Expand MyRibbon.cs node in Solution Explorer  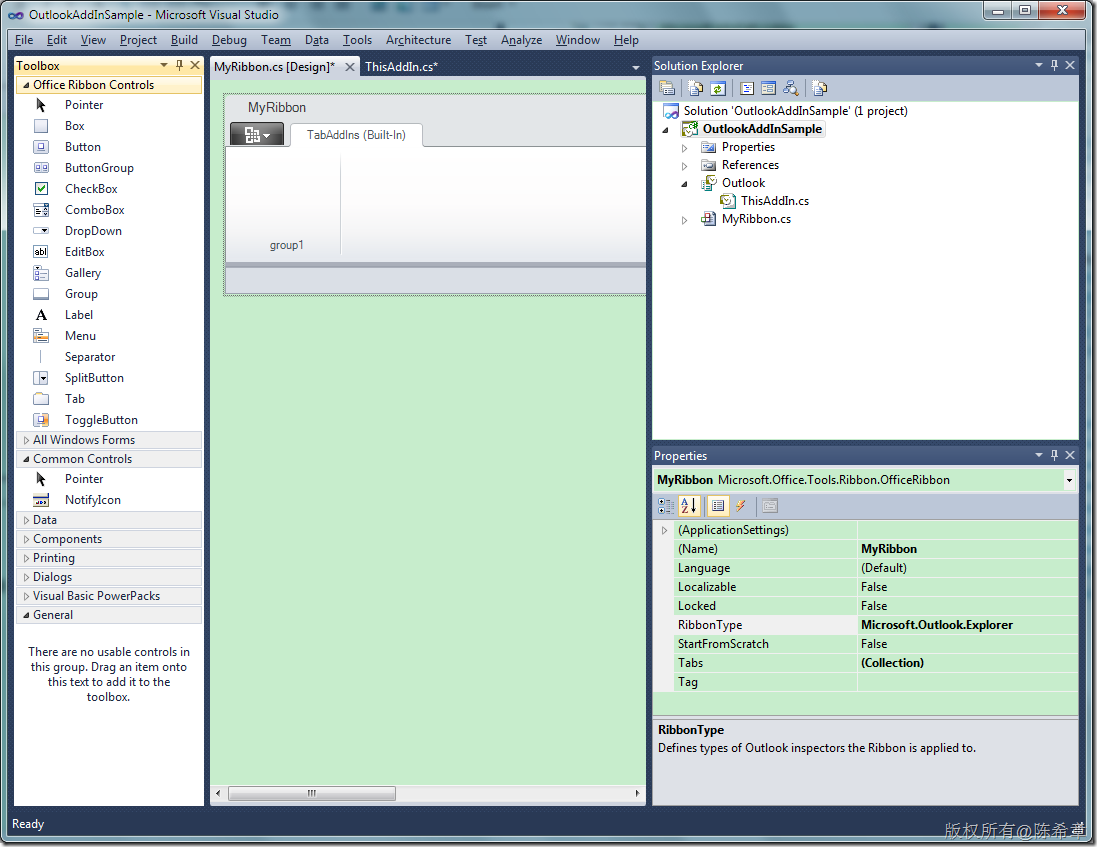click(x=684, y=220)
